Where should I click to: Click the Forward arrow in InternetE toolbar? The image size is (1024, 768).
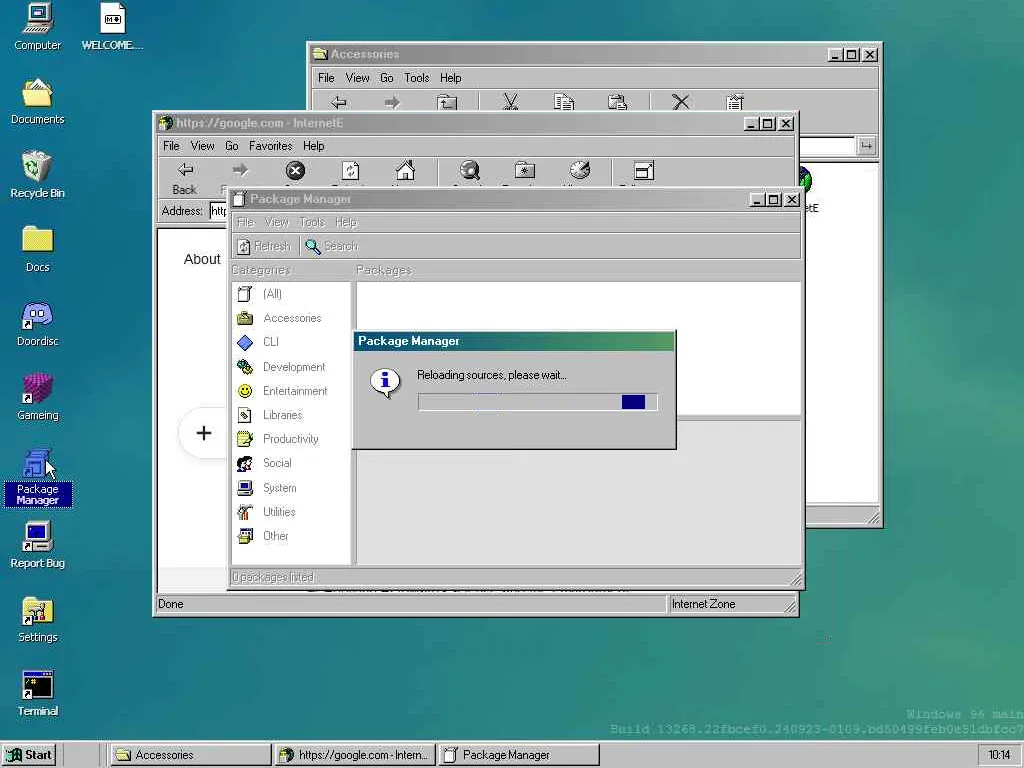coord(240,170)
